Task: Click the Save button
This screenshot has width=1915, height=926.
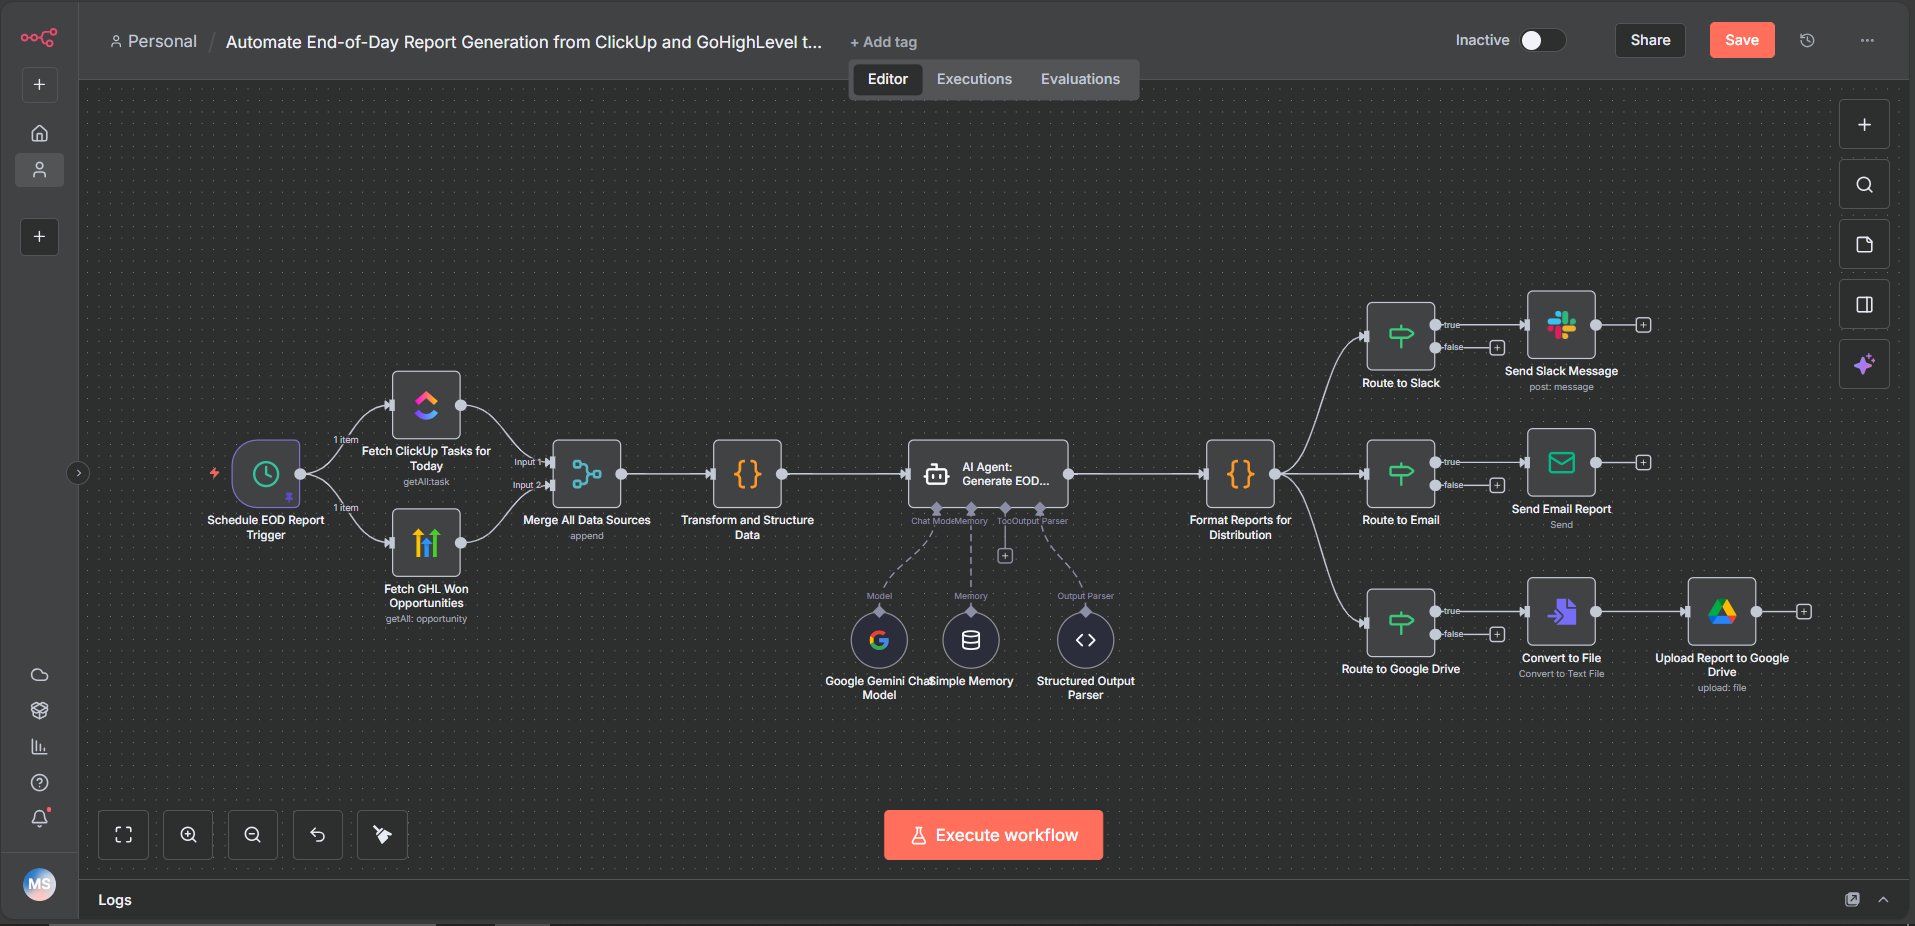Action: coord(1742,40)
